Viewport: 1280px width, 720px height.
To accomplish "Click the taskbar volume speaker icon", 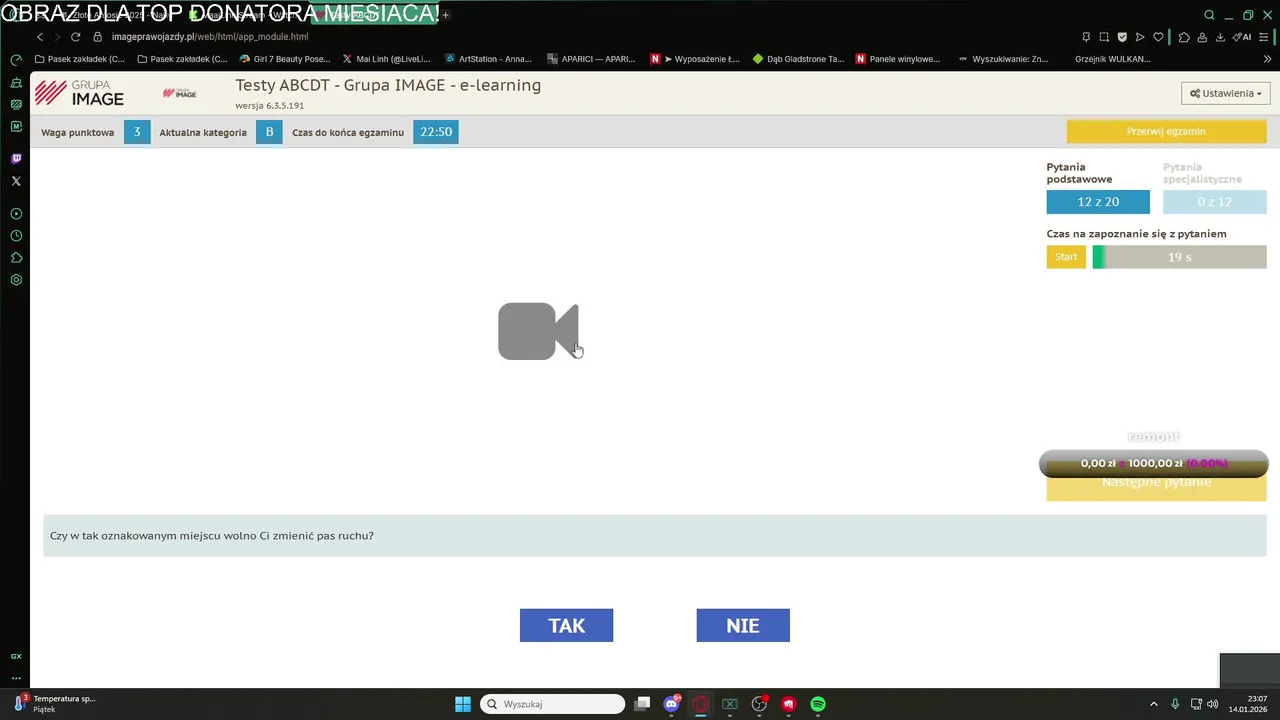I will tap(1212, 704).
